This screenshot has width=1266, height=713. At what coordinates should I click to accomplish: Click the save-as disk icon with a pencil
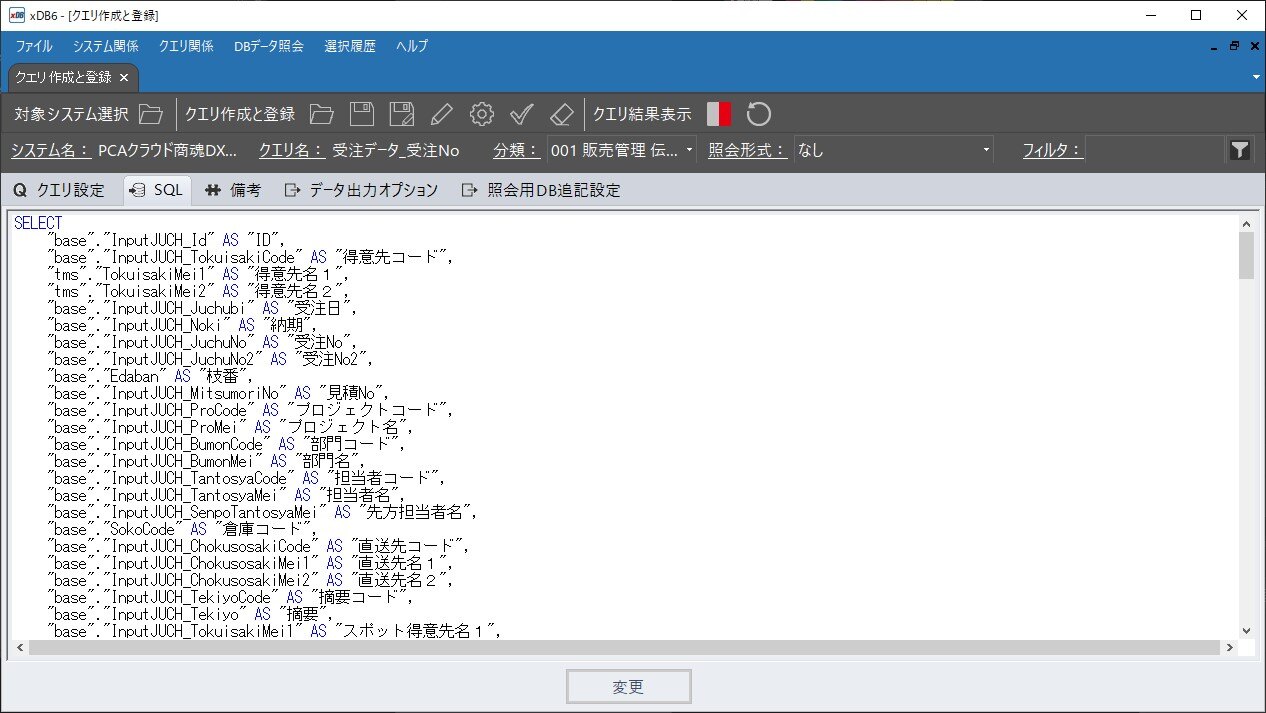[x=402, y=114]
